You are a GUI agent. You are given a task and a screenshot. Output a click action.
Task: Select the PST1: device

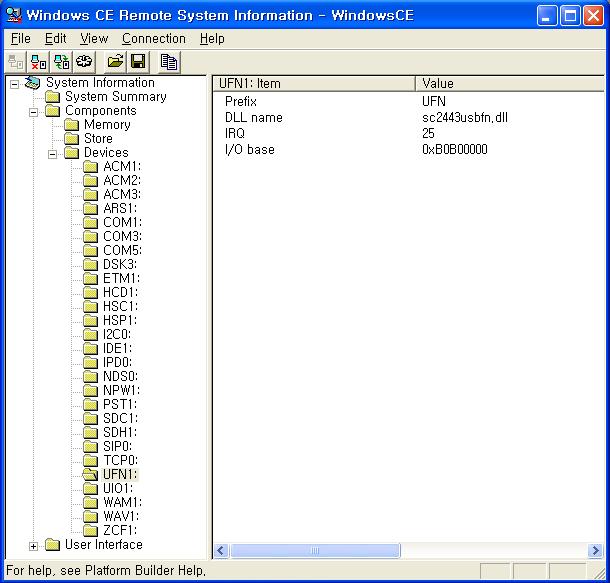tap(120, 404)
